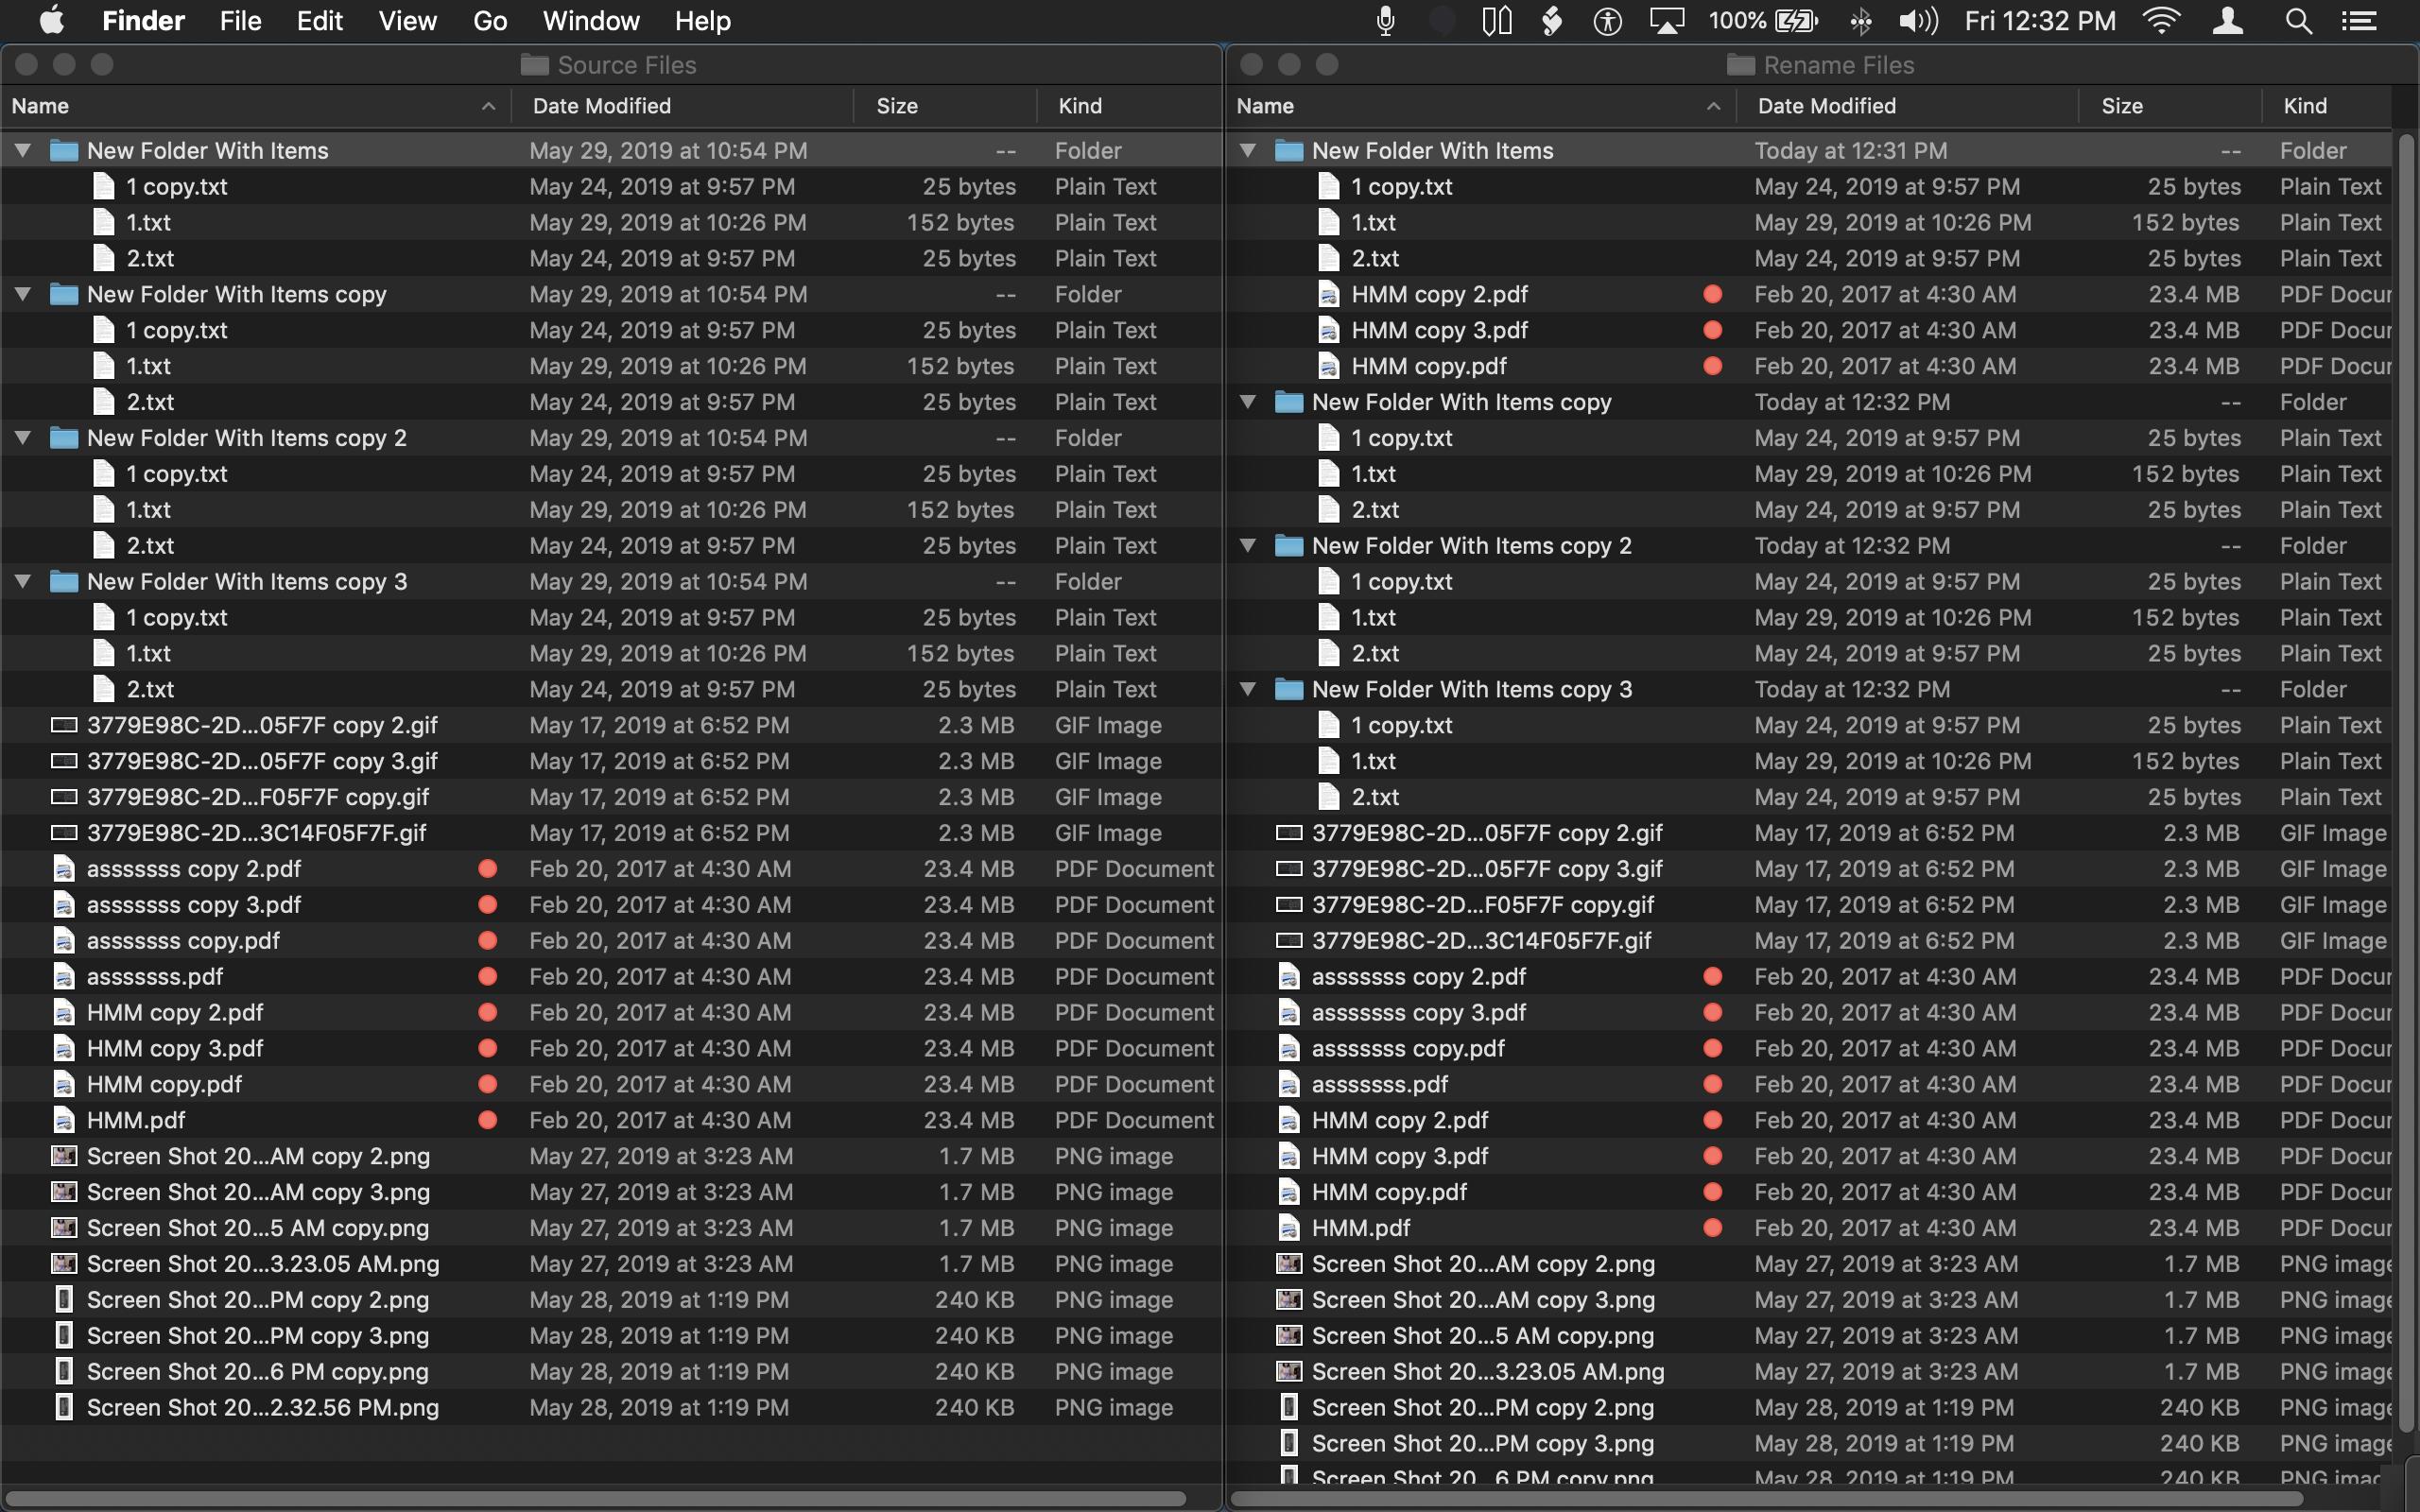2420x1512 pixels.
Task: Click the clock showing Fri 12:32 PM
Action: [x=2039, y=21]
